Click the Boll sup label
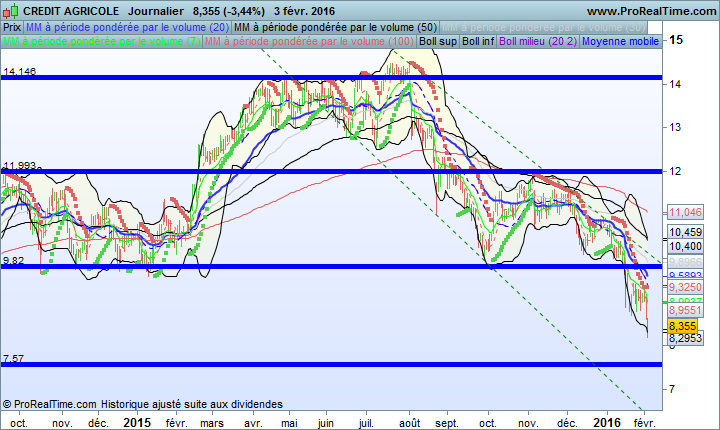This screenshot has height=430, width=720. click(x=438, y=41)
